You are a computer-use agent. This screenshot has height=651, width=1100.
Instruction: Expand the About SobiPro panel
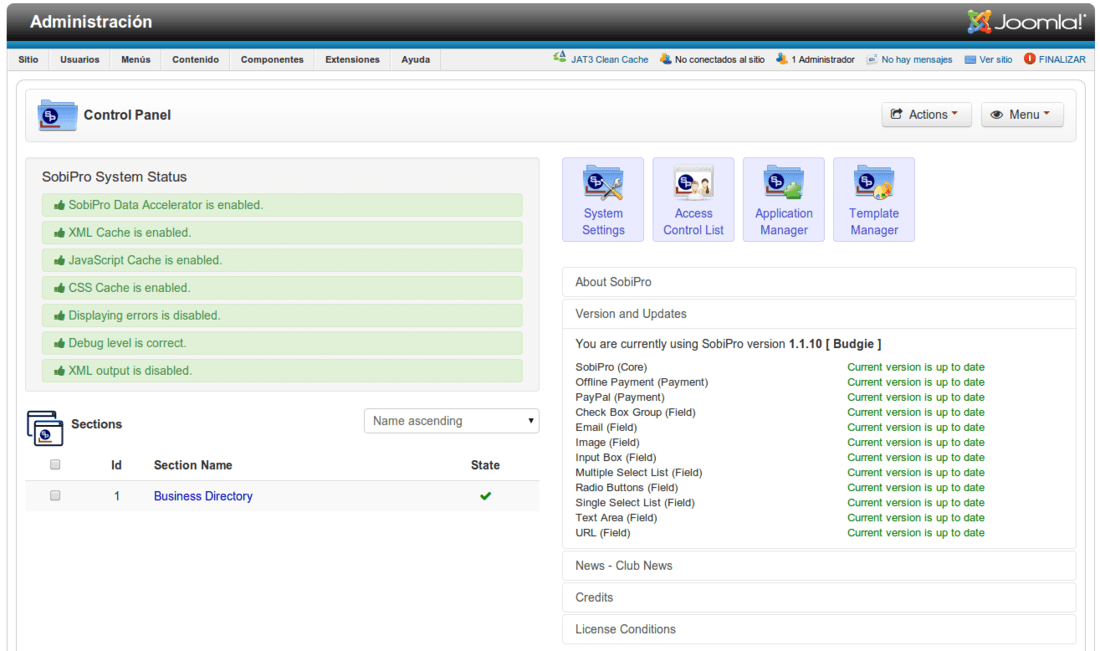(819, 282)
